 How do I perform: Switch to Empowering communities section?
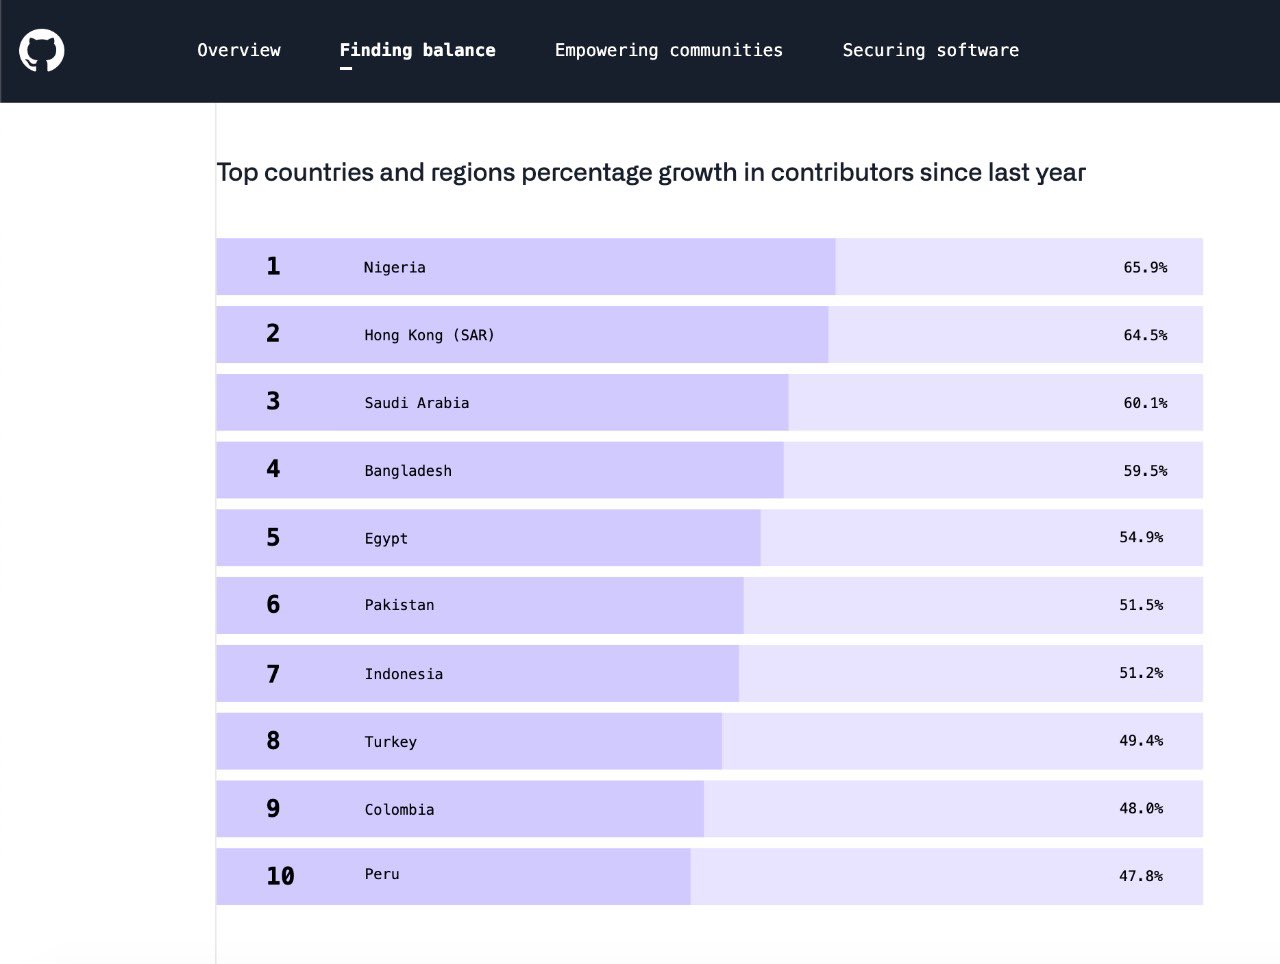[x=669, y=50]
